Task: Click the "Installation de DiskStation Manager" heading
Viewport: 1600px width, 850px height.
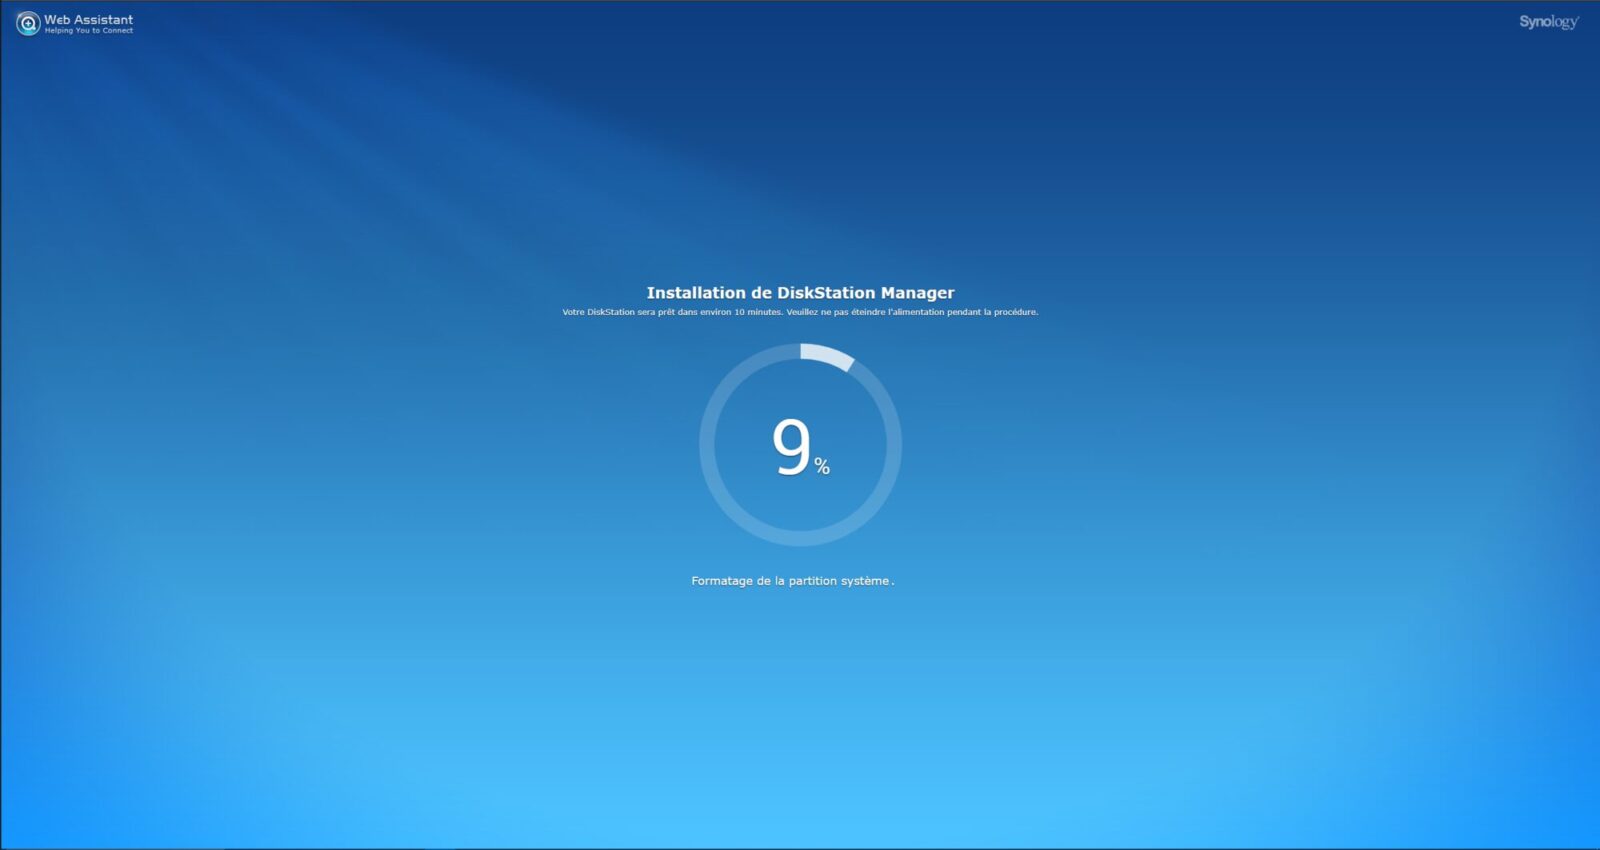Action: tap(800, 293)
